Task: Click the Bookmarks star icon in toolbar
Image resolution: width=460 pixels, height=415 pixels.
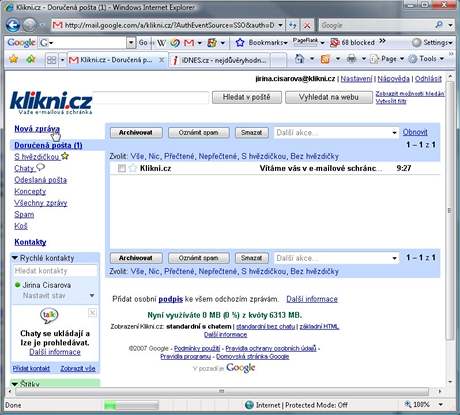Action: click(240, 43)
